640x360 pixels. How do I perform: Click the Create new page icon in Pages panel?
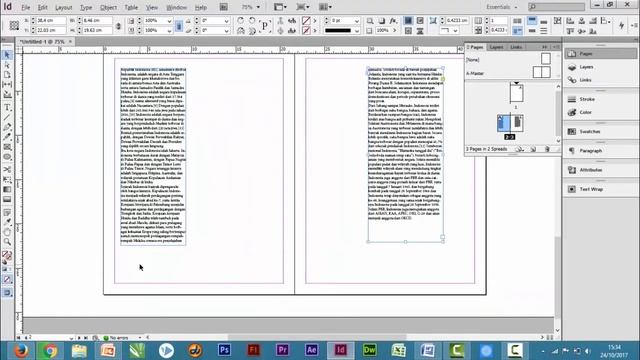tap(533, 149)
